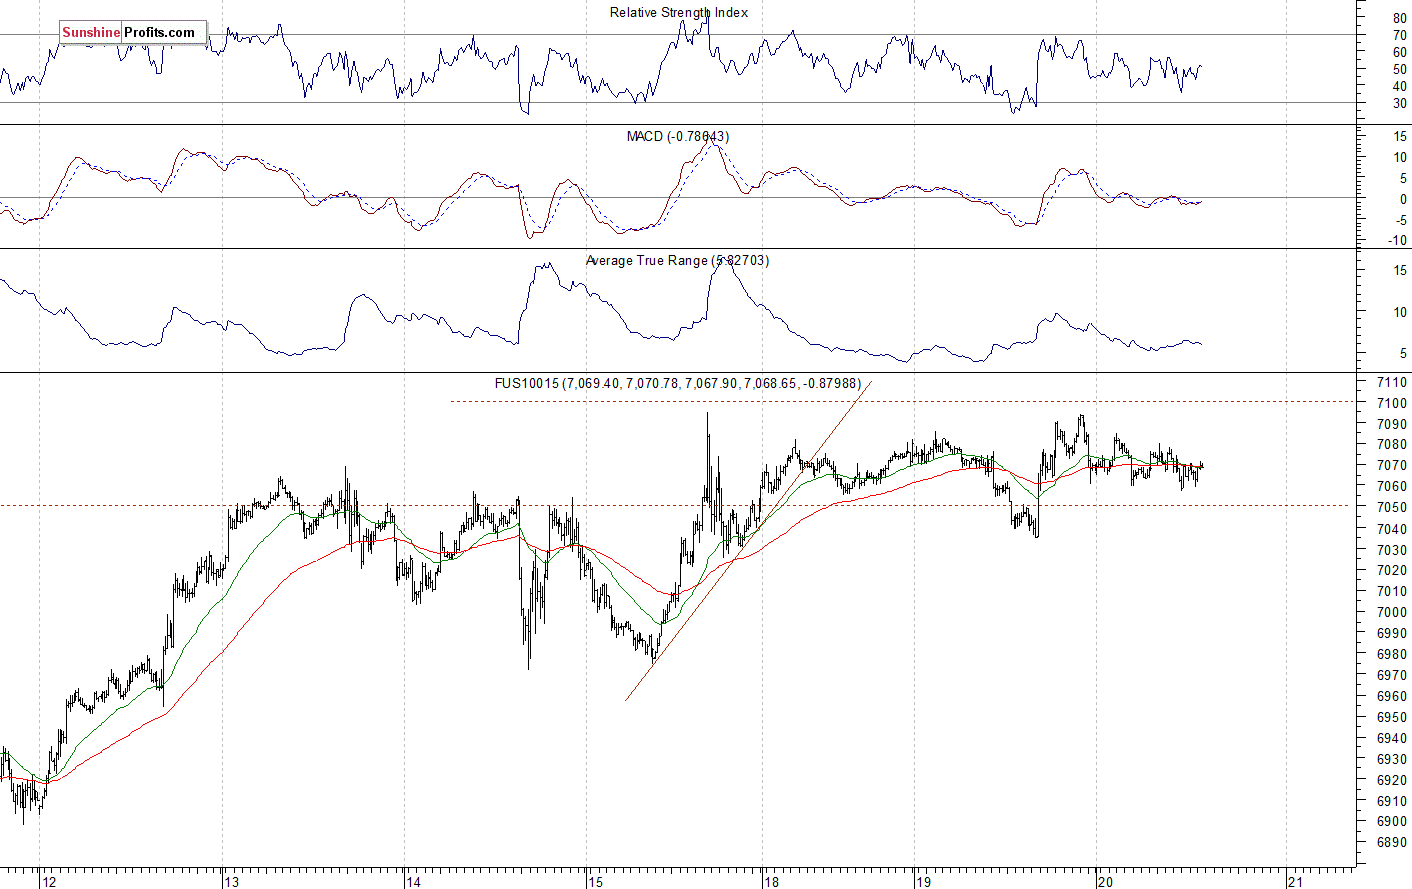This screenshot has width=1412, height=889.
Task: Click Average True Range axis value 5
Action: coord(1403,354)
